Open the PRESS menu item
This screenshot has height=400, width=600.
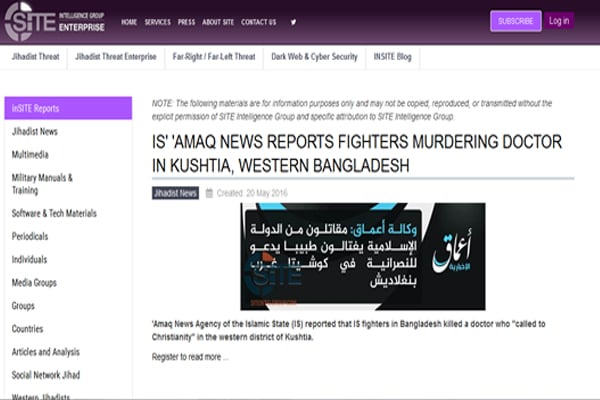click(186, 22)
